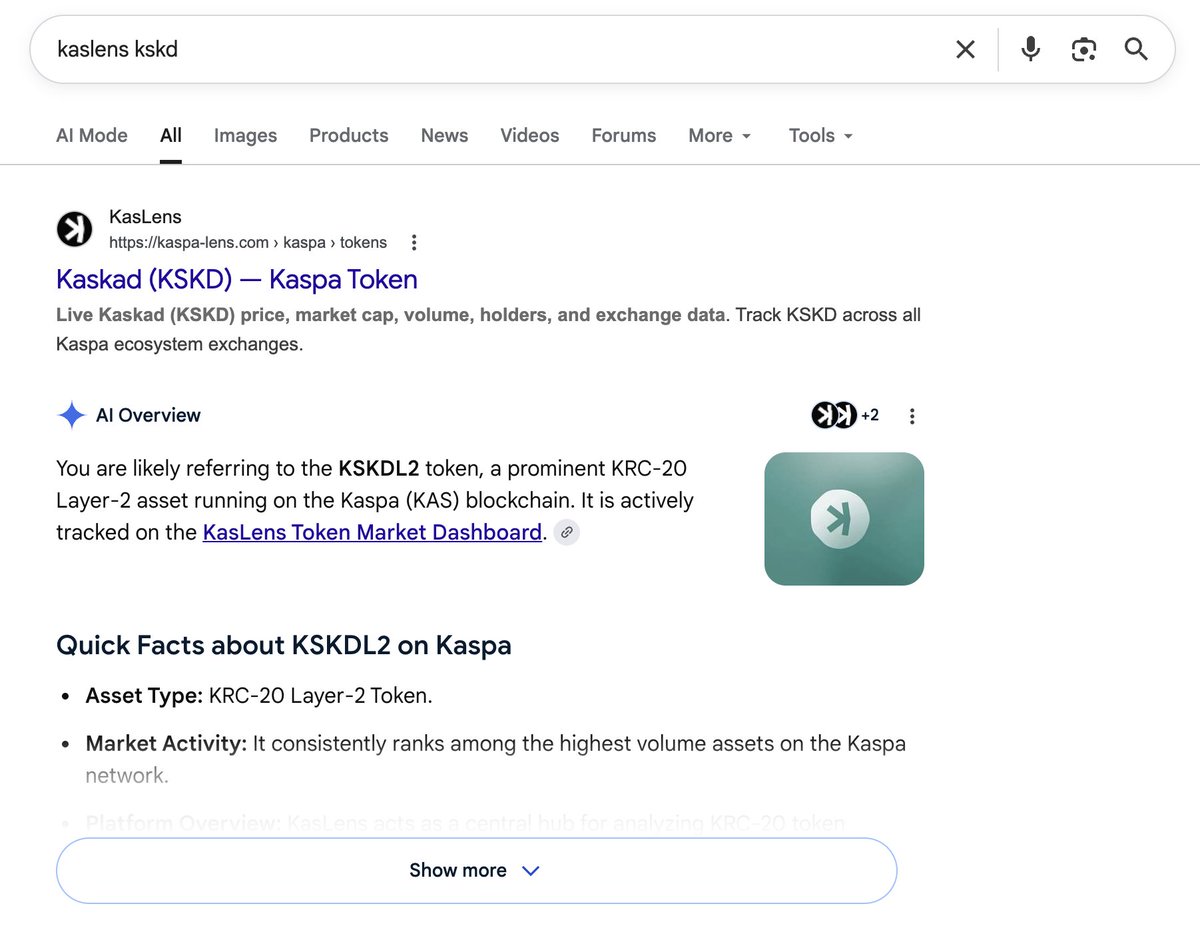
Task: Click 'Quick Facts about KSKDL2 on Kaspa' heading
Action: point(284,645)
